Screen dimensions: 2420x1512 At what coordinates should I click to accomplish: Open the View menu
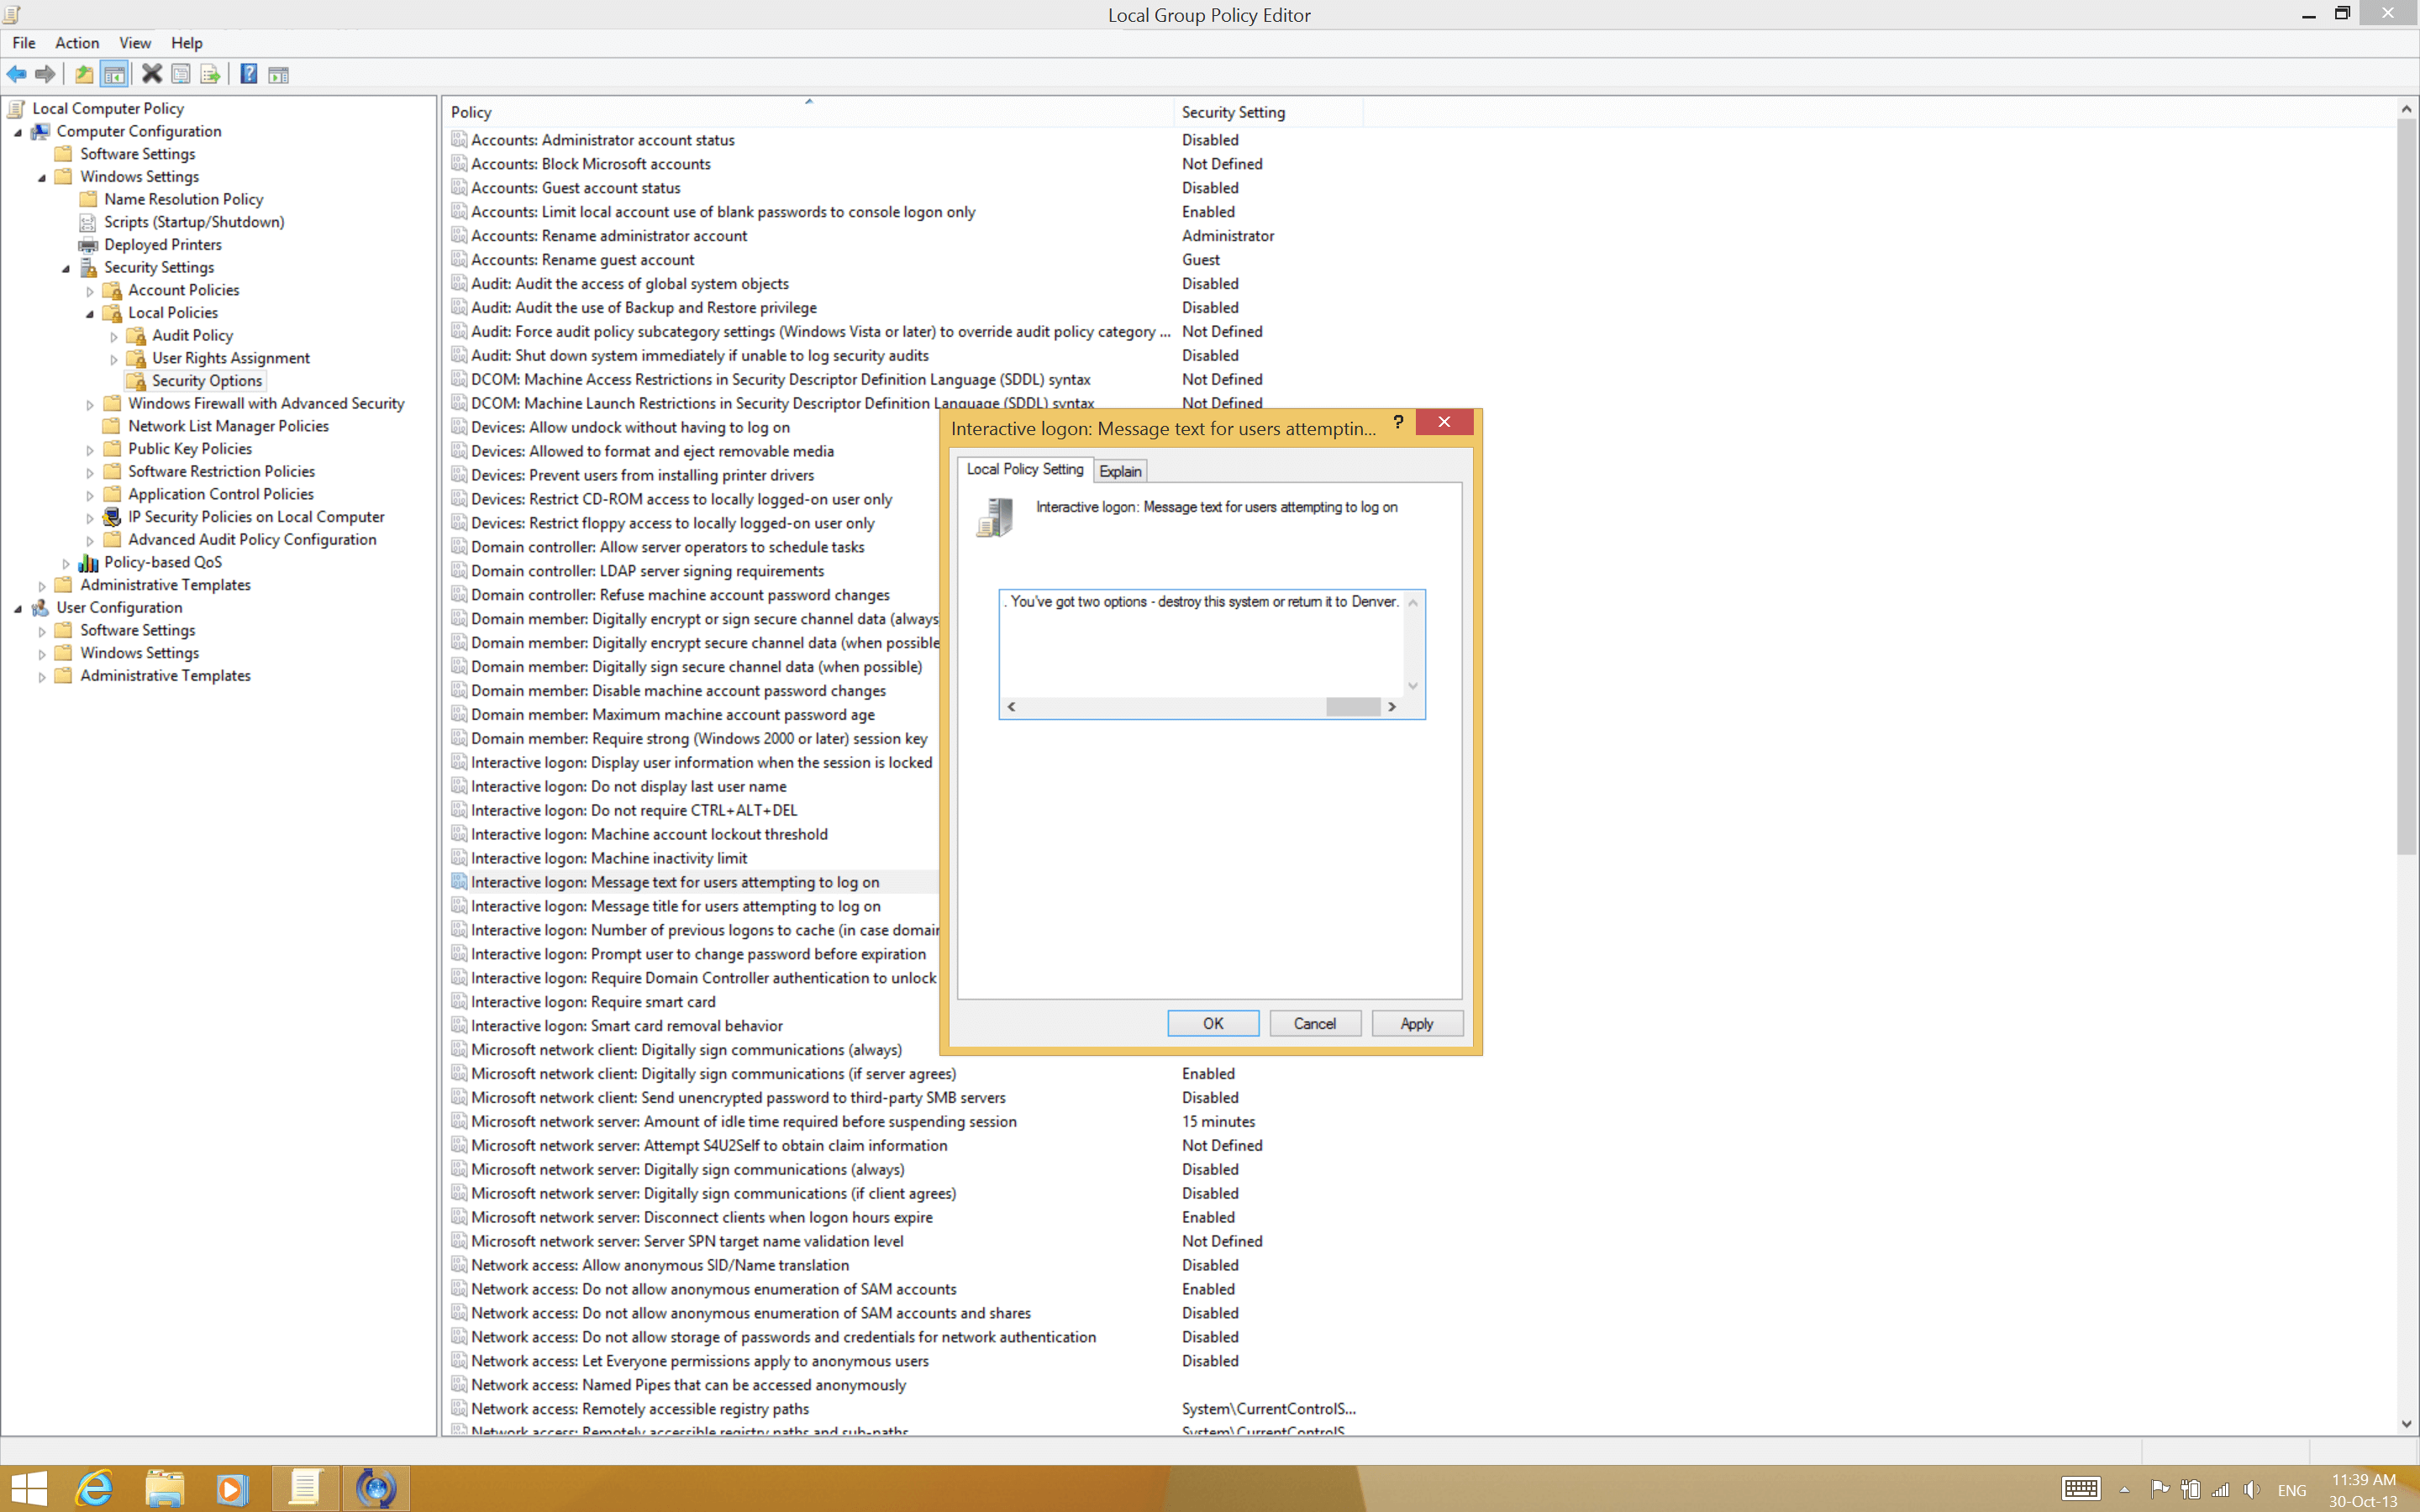[x=135, y=43]
